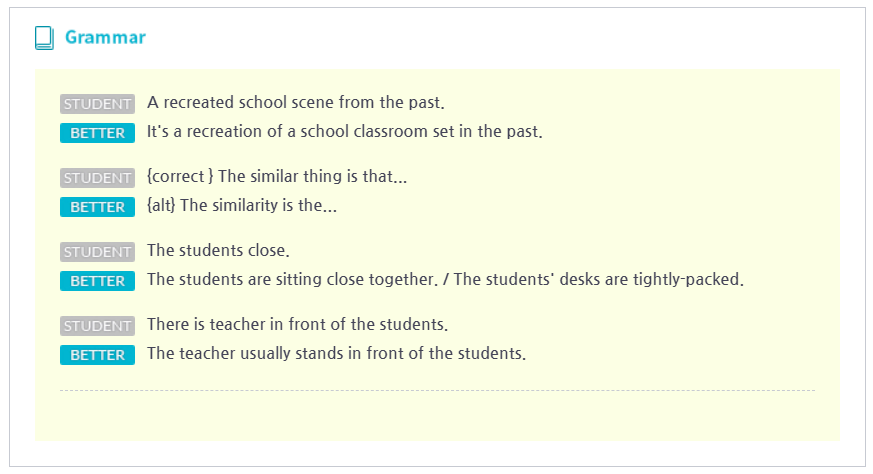Click the first STUDENT badge

[97, 104]
